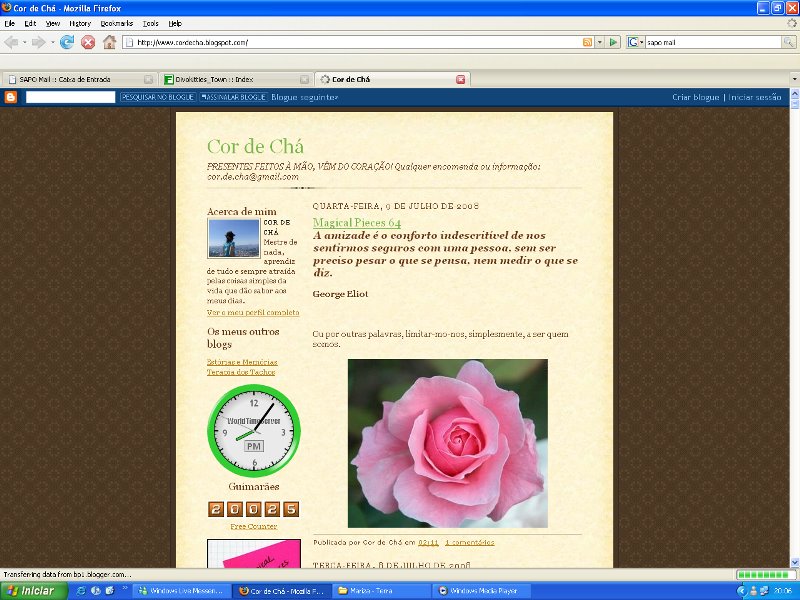Close the Divakitties_Town tab
800x600 pixels.
[x=304, y=80]
